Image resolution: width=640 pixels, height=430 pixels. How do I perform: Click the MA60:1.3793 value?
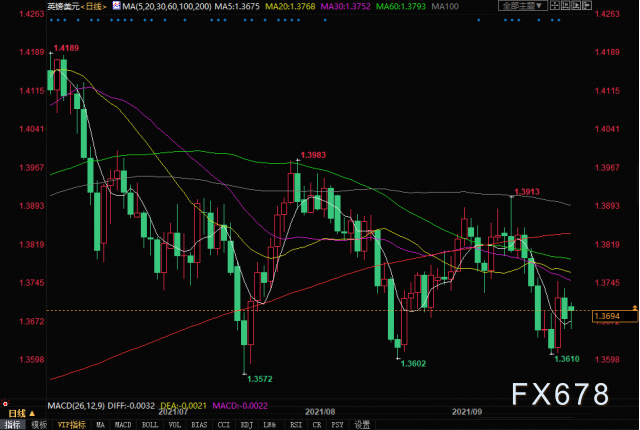(401, 6)
